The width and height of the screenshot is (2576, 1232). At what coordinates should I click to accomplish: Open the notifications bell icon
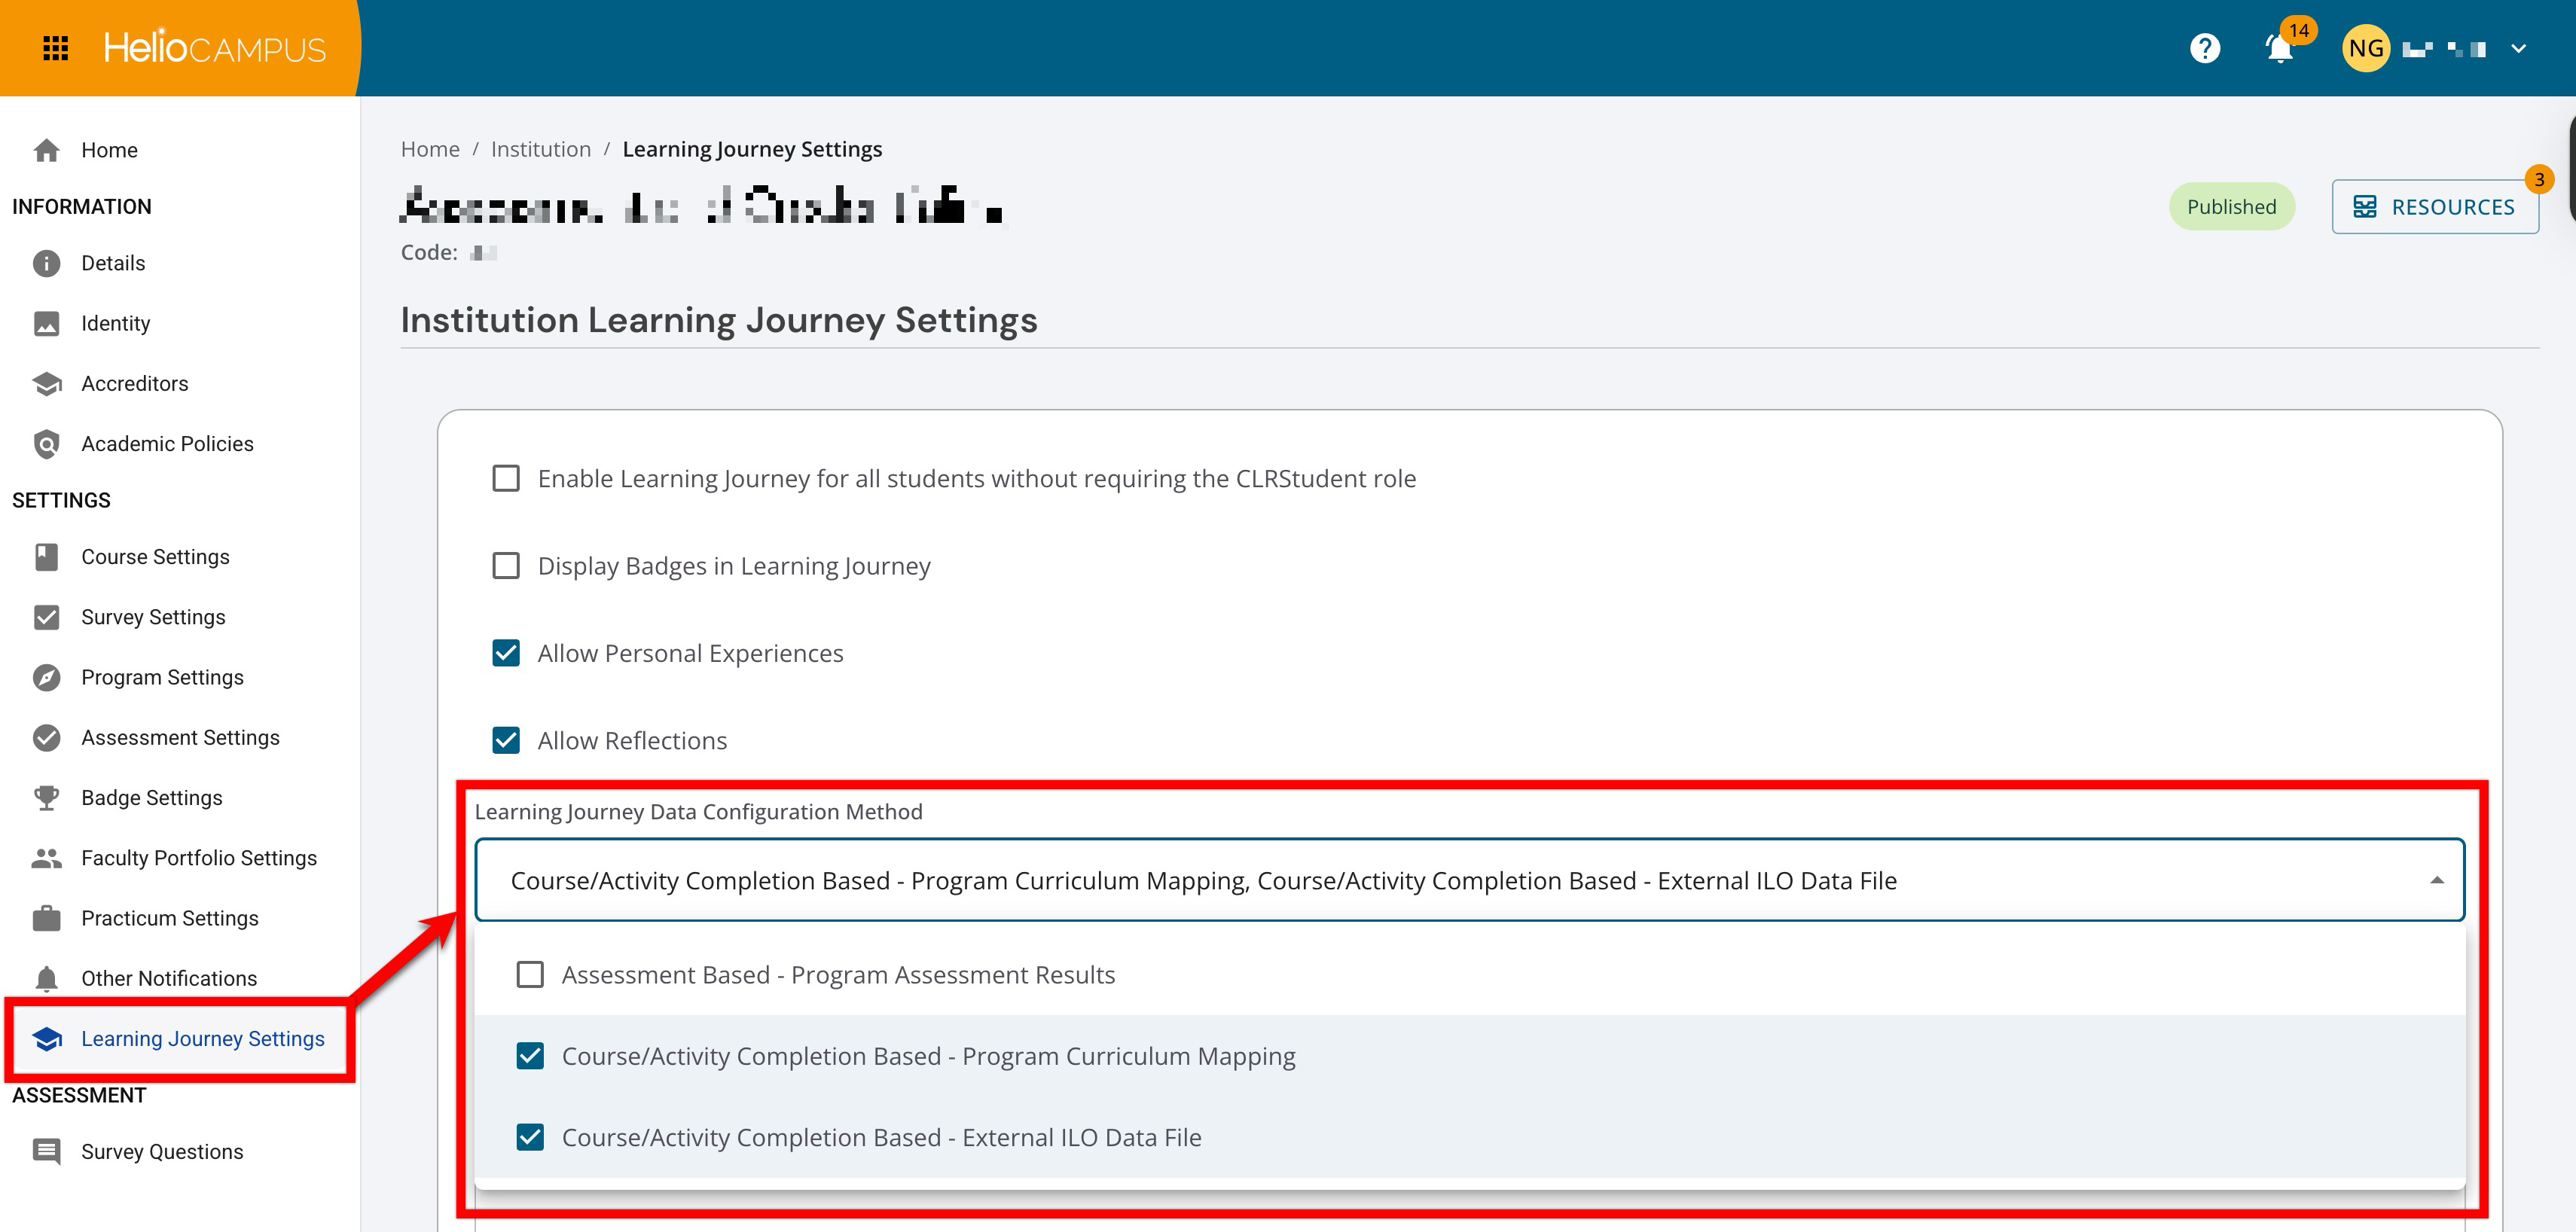click(x=2279, y=48)
